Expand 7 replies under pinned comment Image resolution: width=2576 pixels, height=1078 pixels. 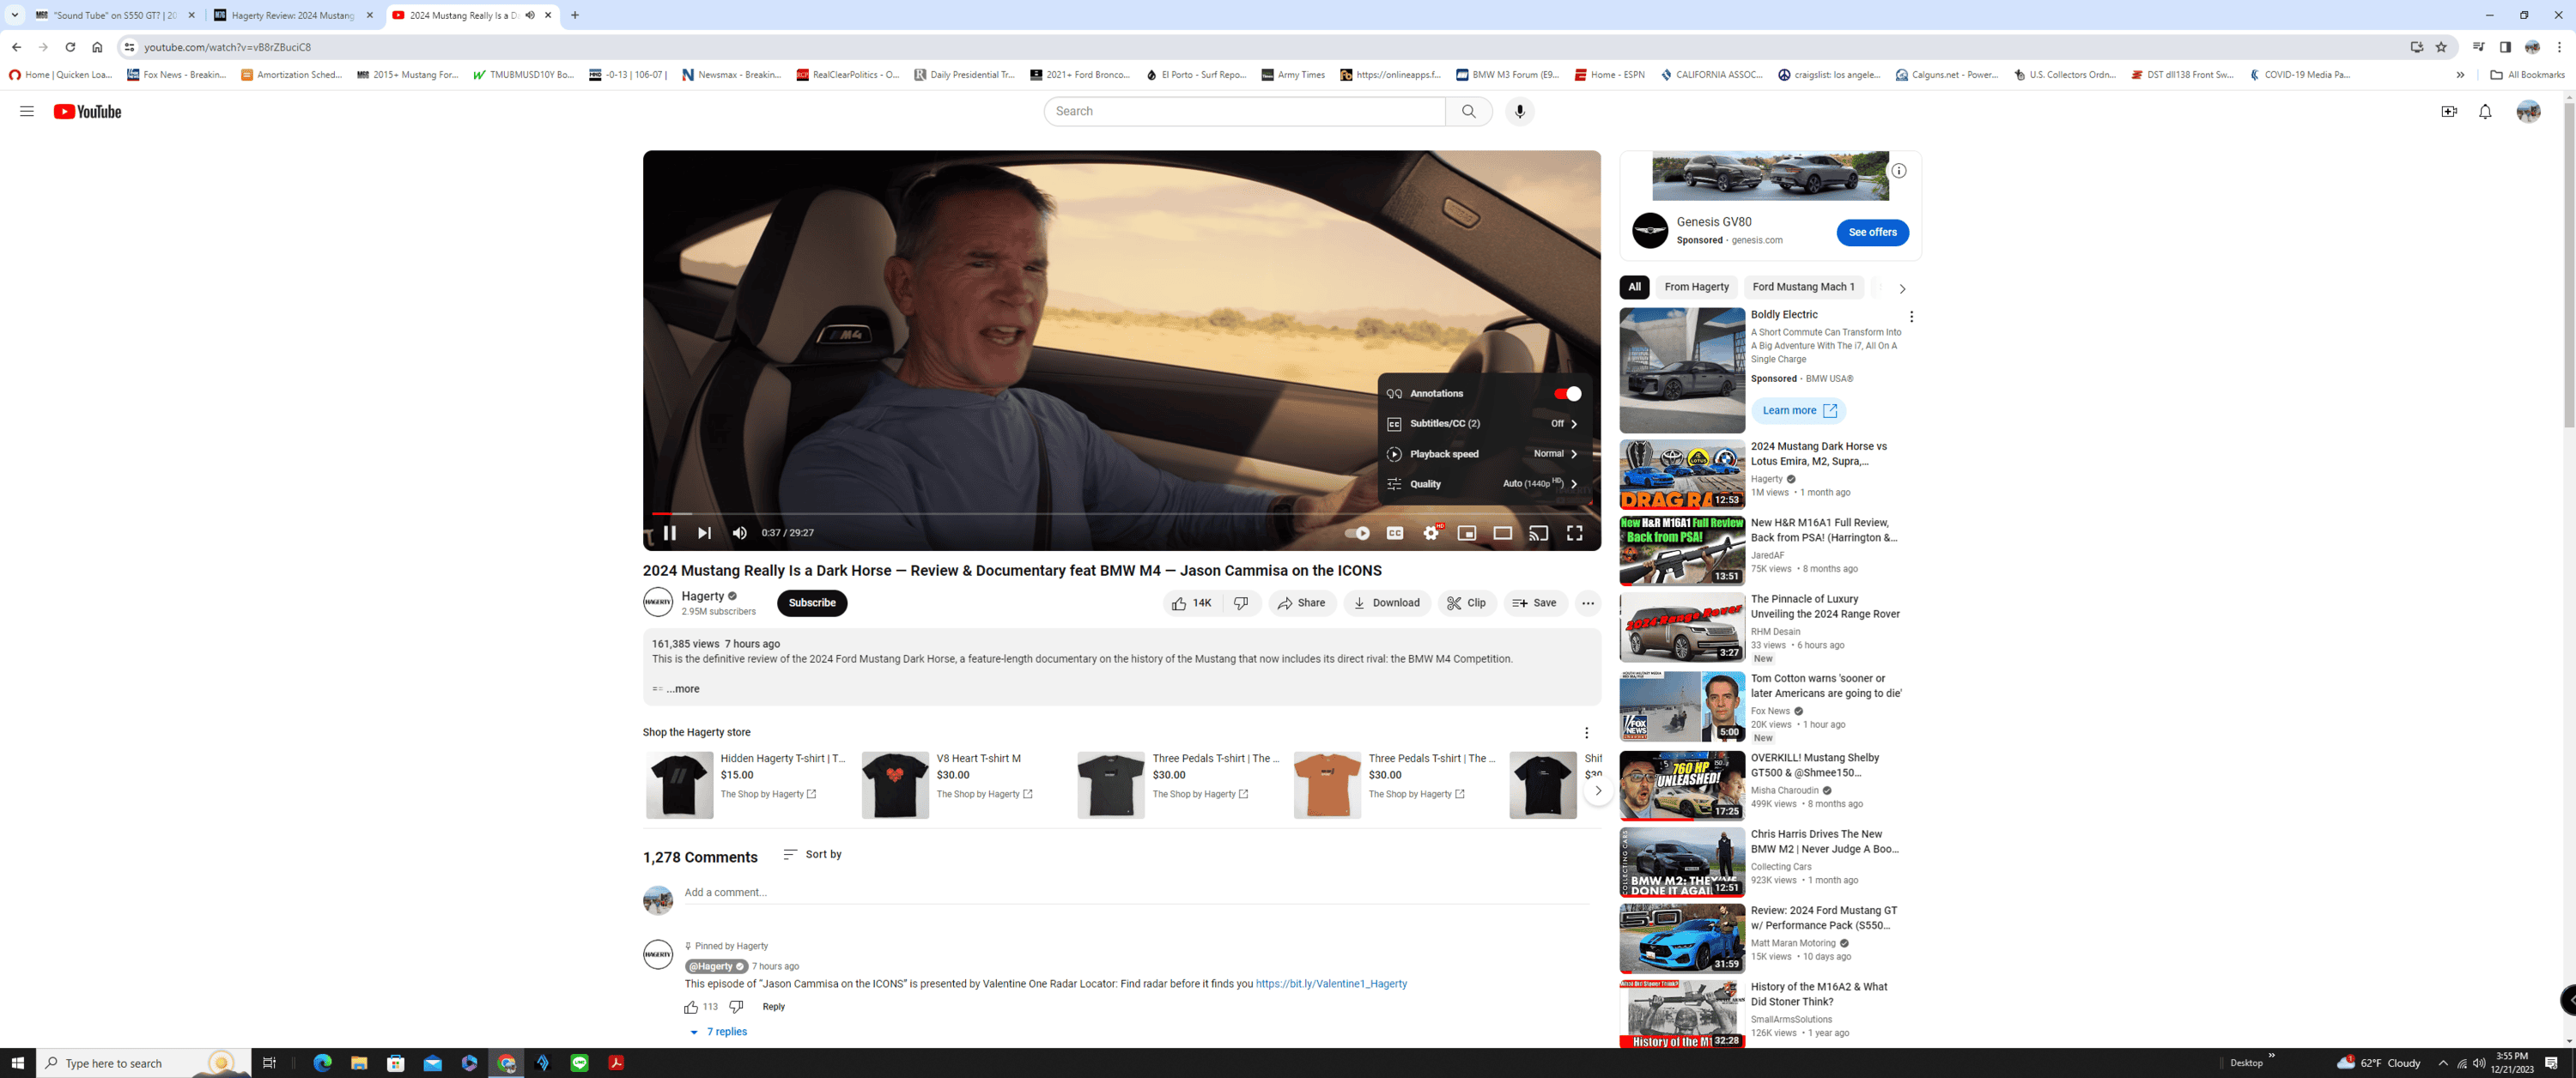pos(718,1032)
